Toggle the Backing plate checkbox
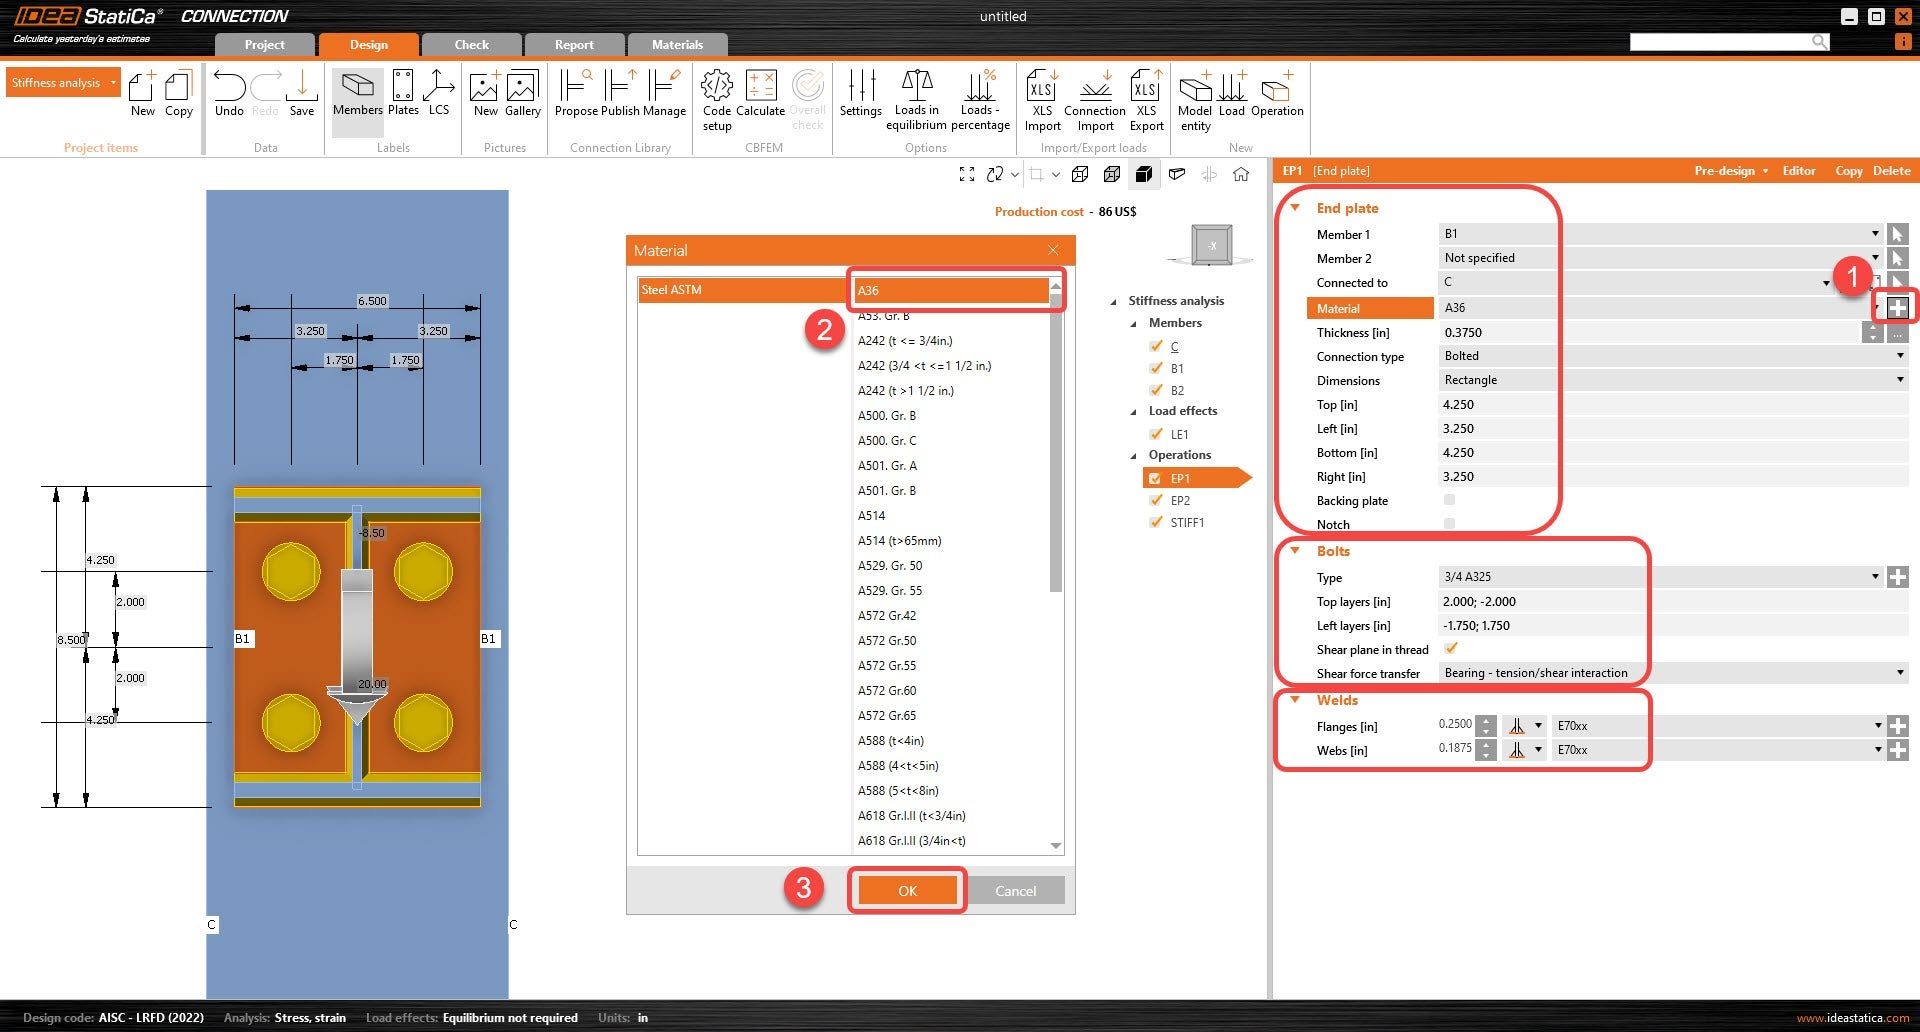This screenshot has width=1920, height=1032. click(1449, 500)
